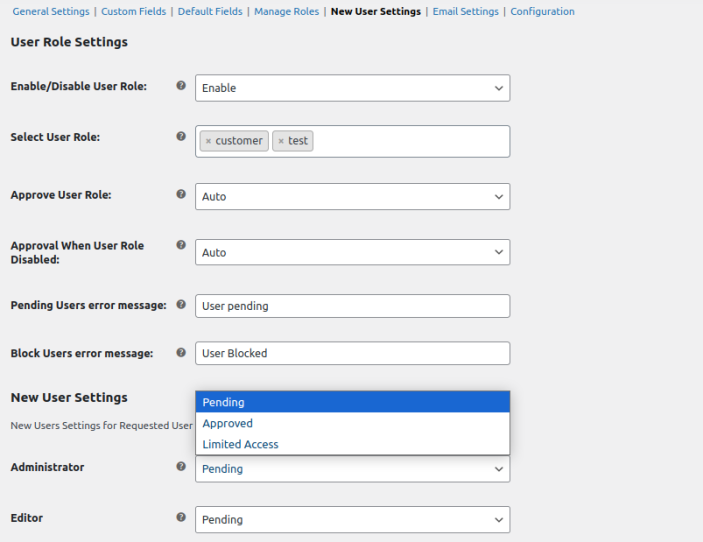Choose Approved from the open dropdown list
This screenshot has height=542, width=703.
228,423
